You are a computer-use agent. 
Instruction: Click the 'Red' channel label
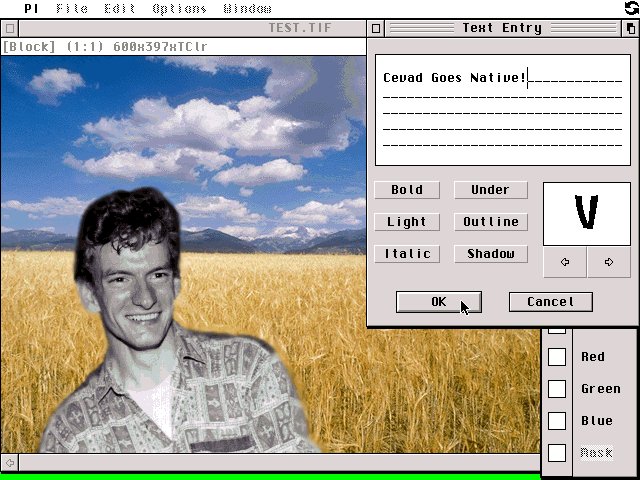(x=593, y=357)
